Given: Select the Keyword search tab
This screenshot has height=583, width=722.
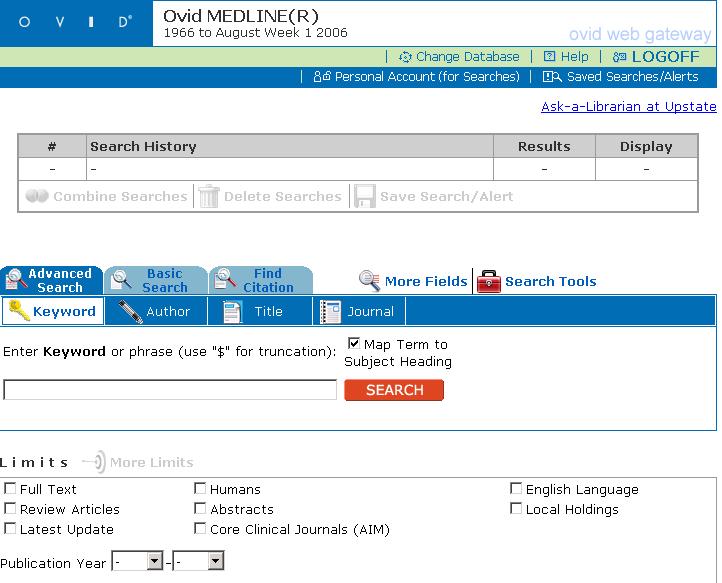Looking at the screenshot, I should pyautogui.click(x=53, y=311).
